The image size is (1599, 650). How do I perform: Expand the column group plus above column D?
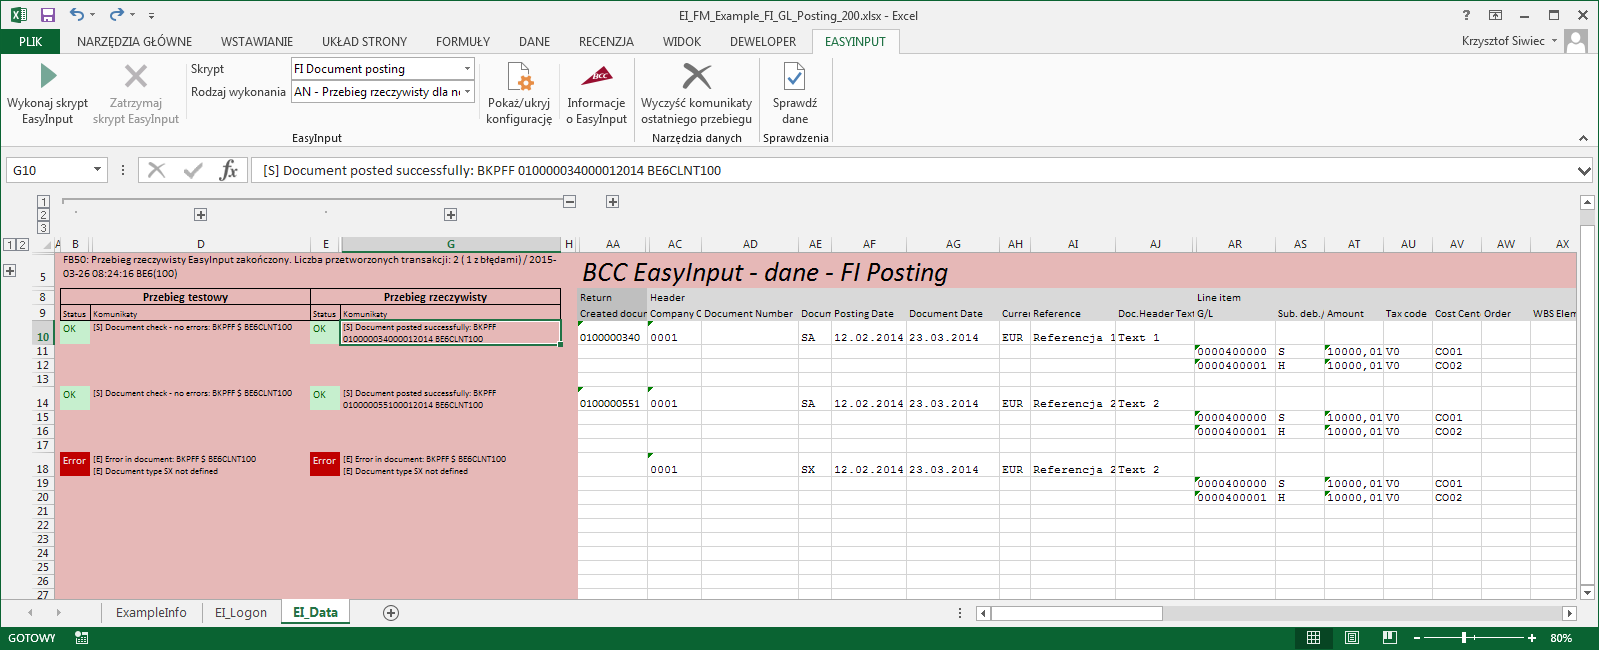tap(200, 215)
